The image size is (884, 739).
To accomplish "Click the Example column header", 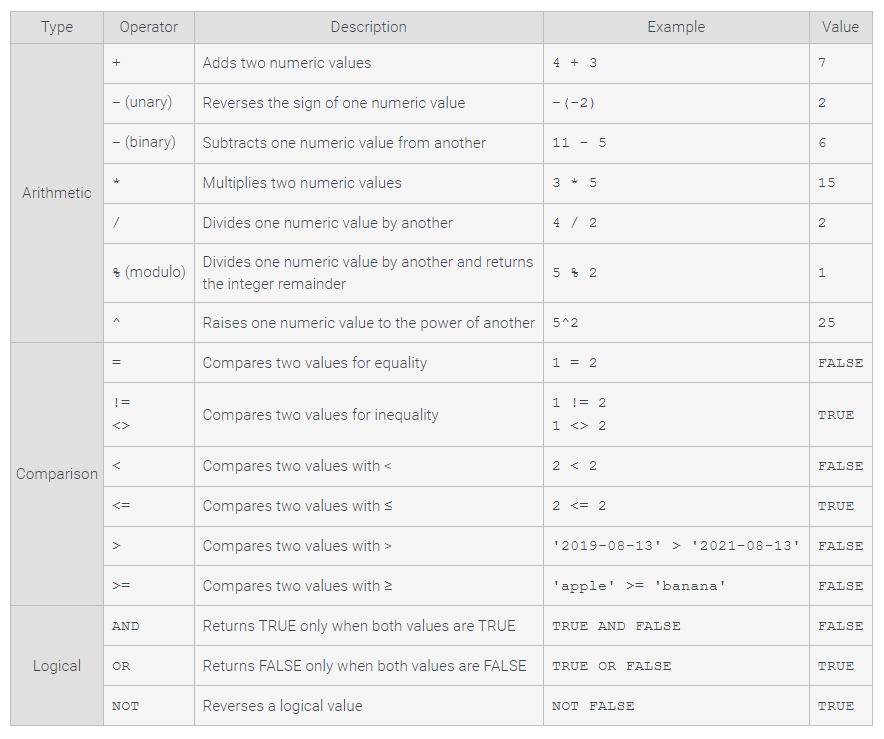I will (x=676, y=27).
